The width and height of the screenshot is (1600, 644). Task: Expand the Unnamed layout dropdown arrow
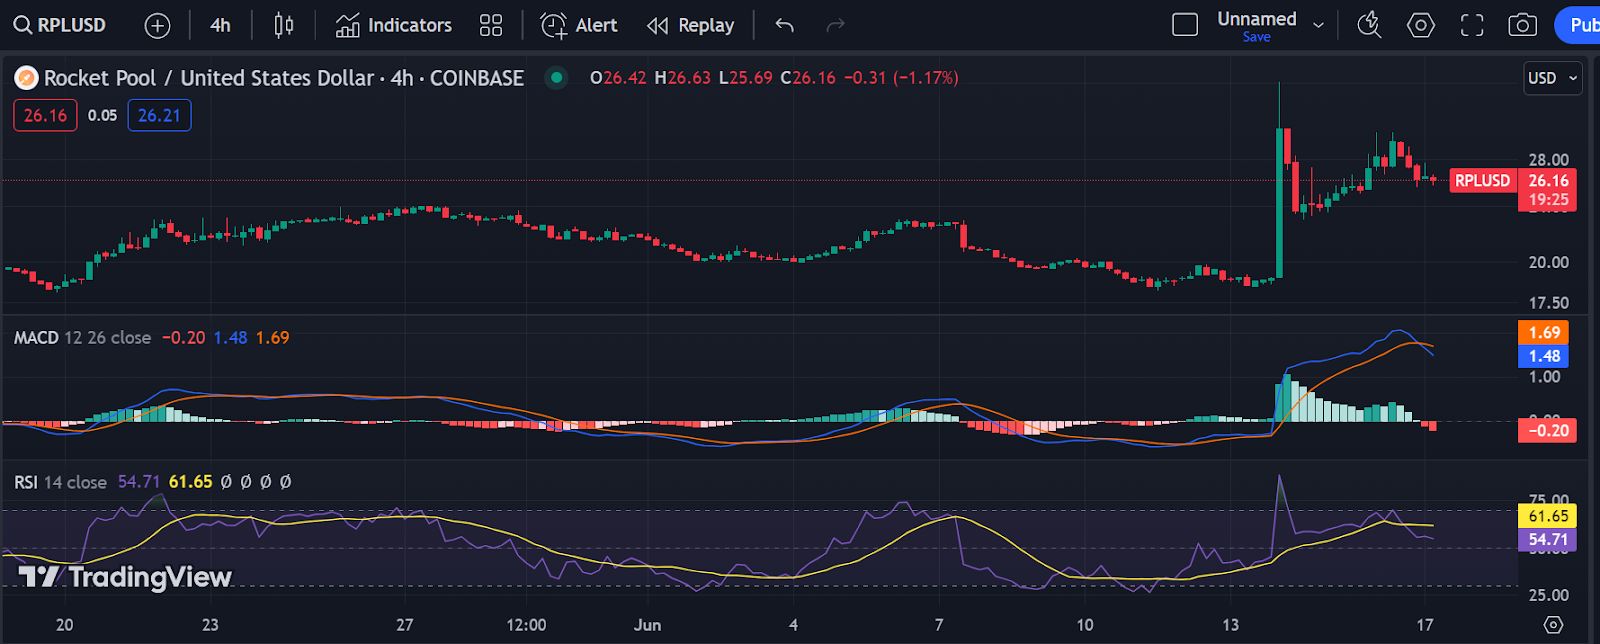coord(1318,25)
